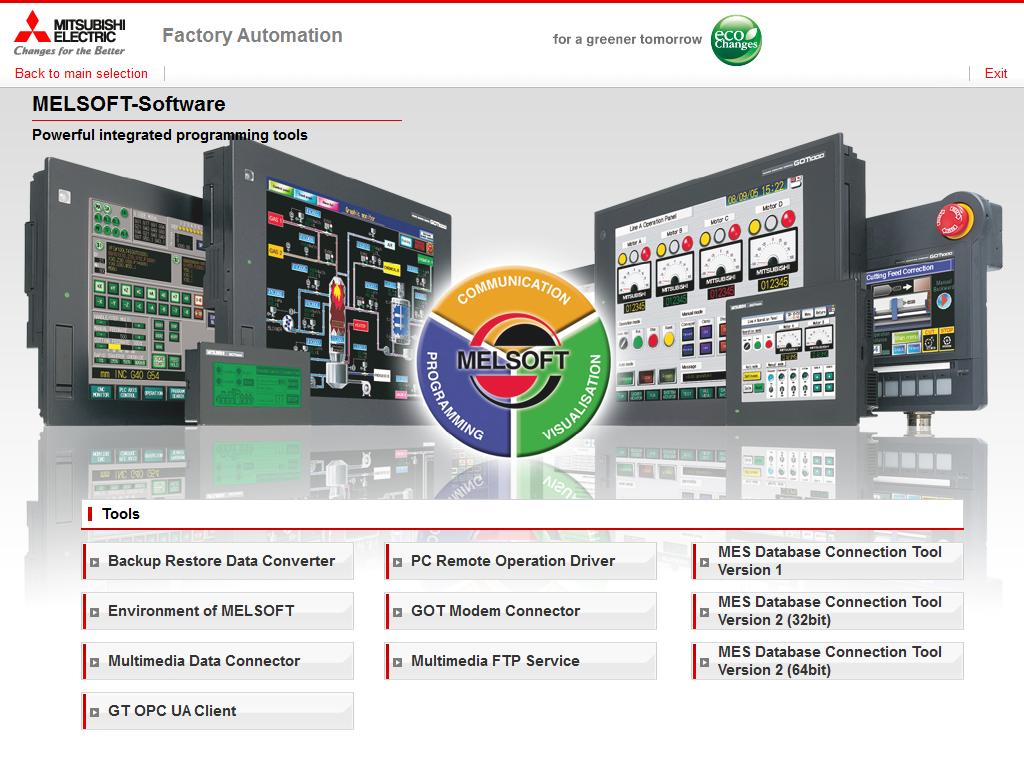Click arrow icon beside Environment of MELSOFT

[95, 613]
